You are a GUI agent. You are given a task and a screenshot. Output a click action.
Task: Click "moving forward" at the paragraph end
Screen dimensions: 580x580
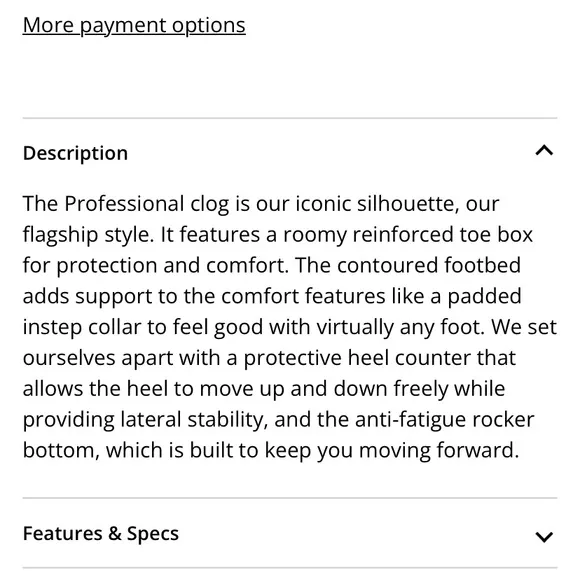pyautogui.click(x=439, y=451)
